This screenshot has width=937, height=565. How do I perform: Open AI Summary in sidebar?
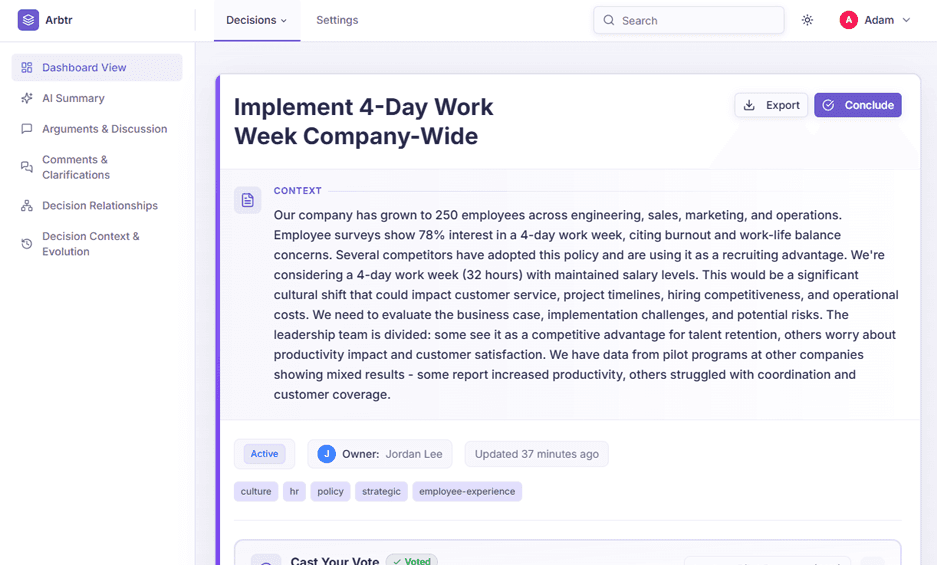coord(97,98)
